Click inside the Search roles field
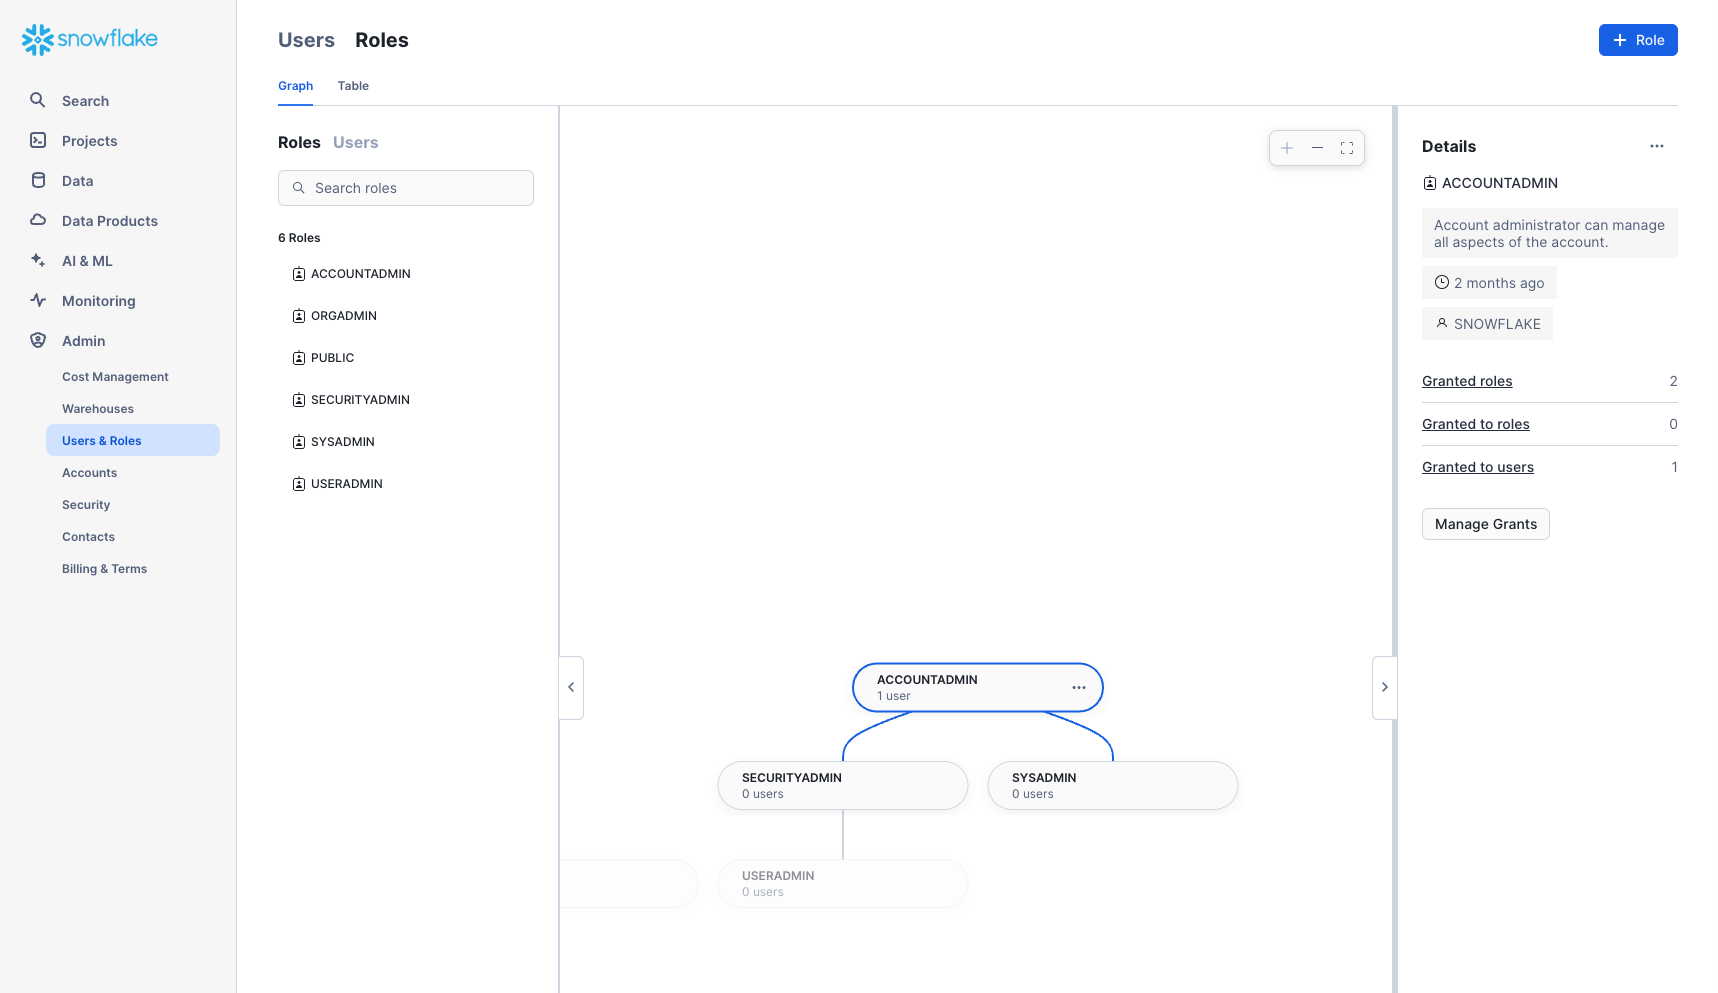The height and width of the screenshot is (993, 1718). (x=405, y=188)
